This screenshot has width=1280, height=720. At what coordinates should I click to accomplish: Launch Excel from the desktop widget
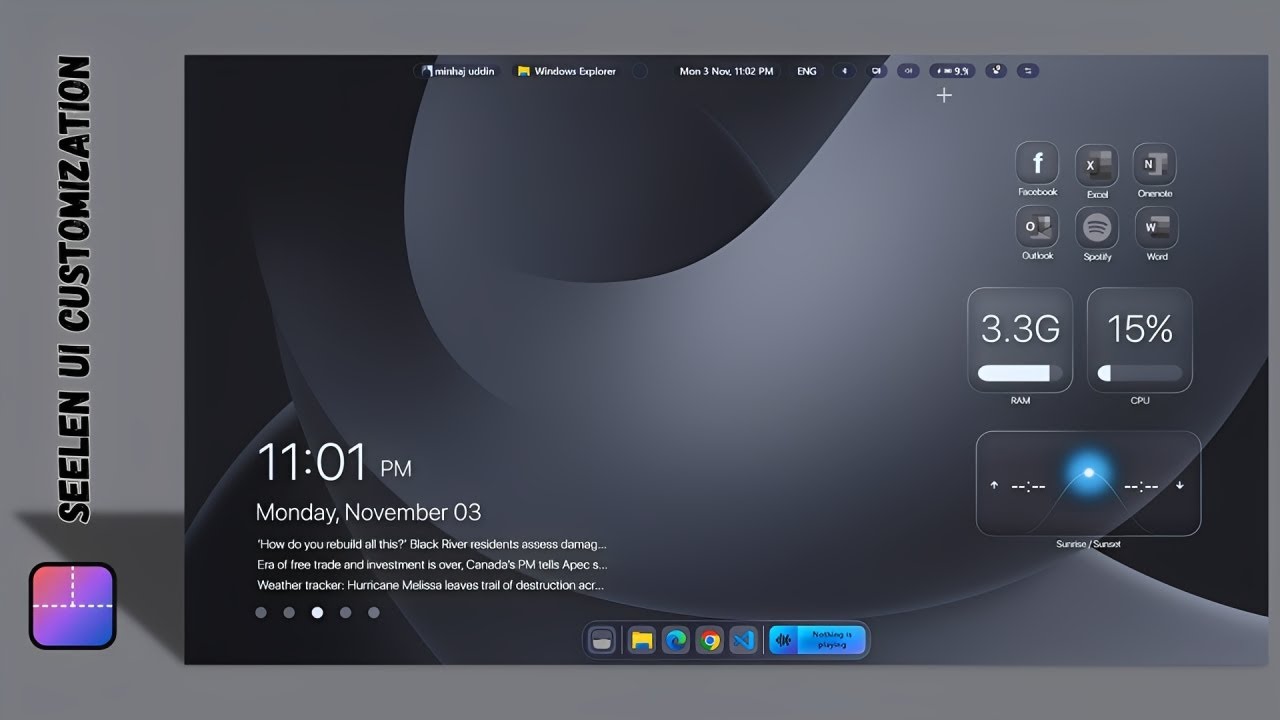(x=1096, y=165)
